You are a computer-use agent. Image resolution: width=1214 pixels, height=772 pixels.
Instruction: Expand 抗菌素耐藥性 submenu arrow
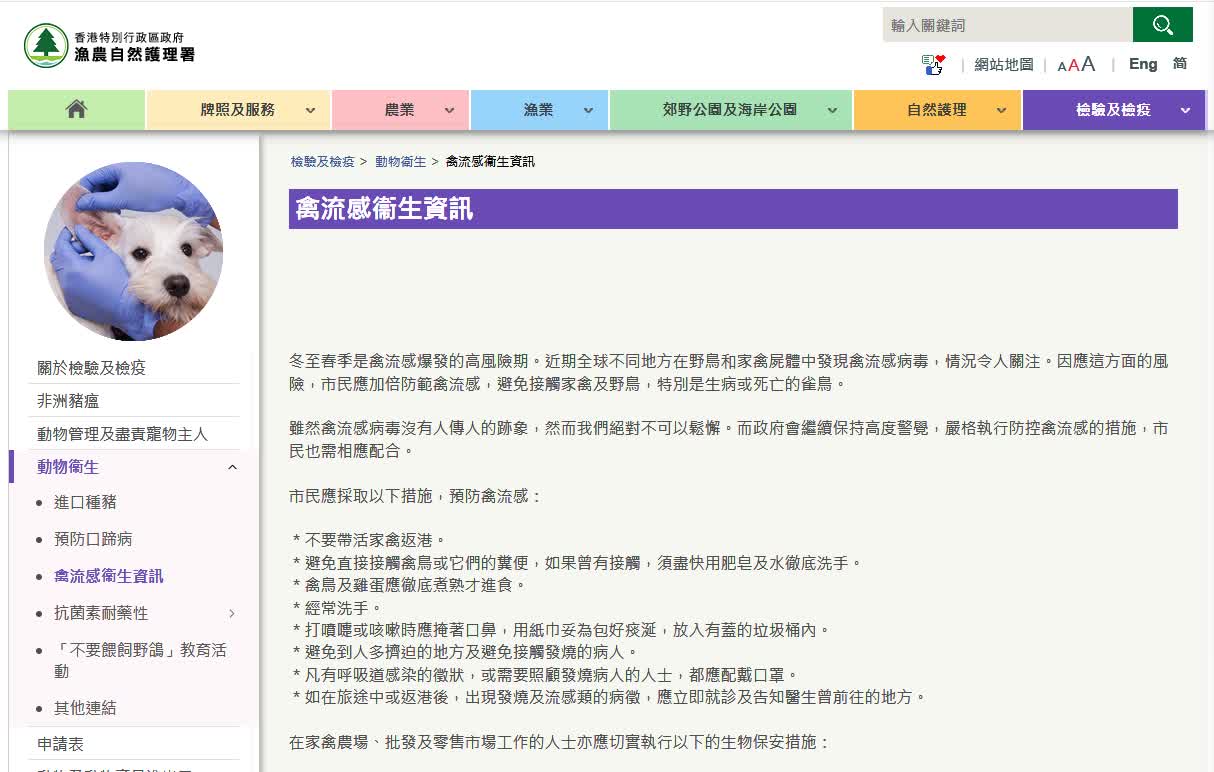[232, 613]
